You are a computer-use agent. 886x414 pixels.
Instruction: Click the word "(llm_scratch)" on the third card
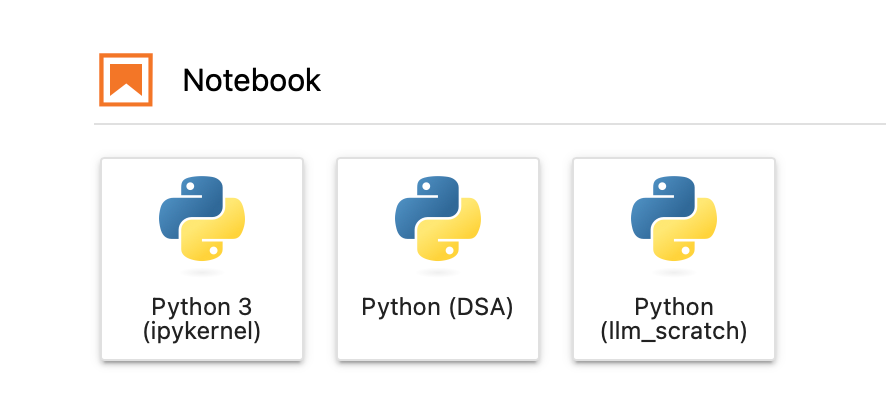coord(674,332)
